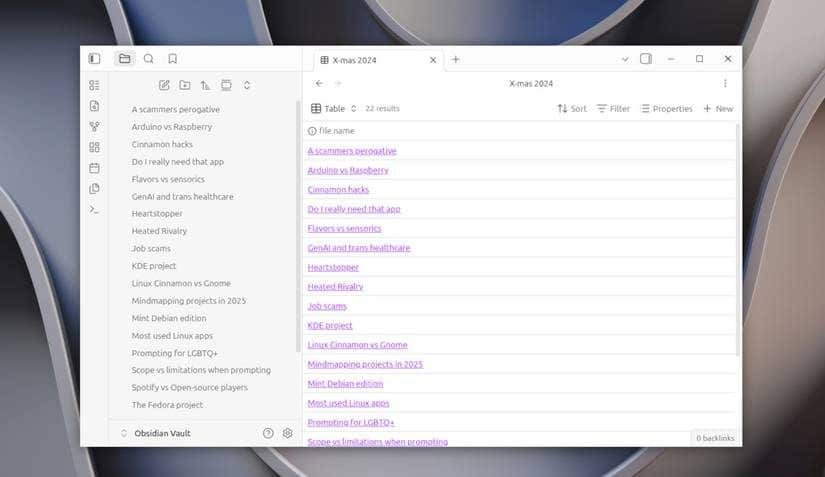
Task: Click the 0 backlinks status indicator
Action: pos(715,438)
